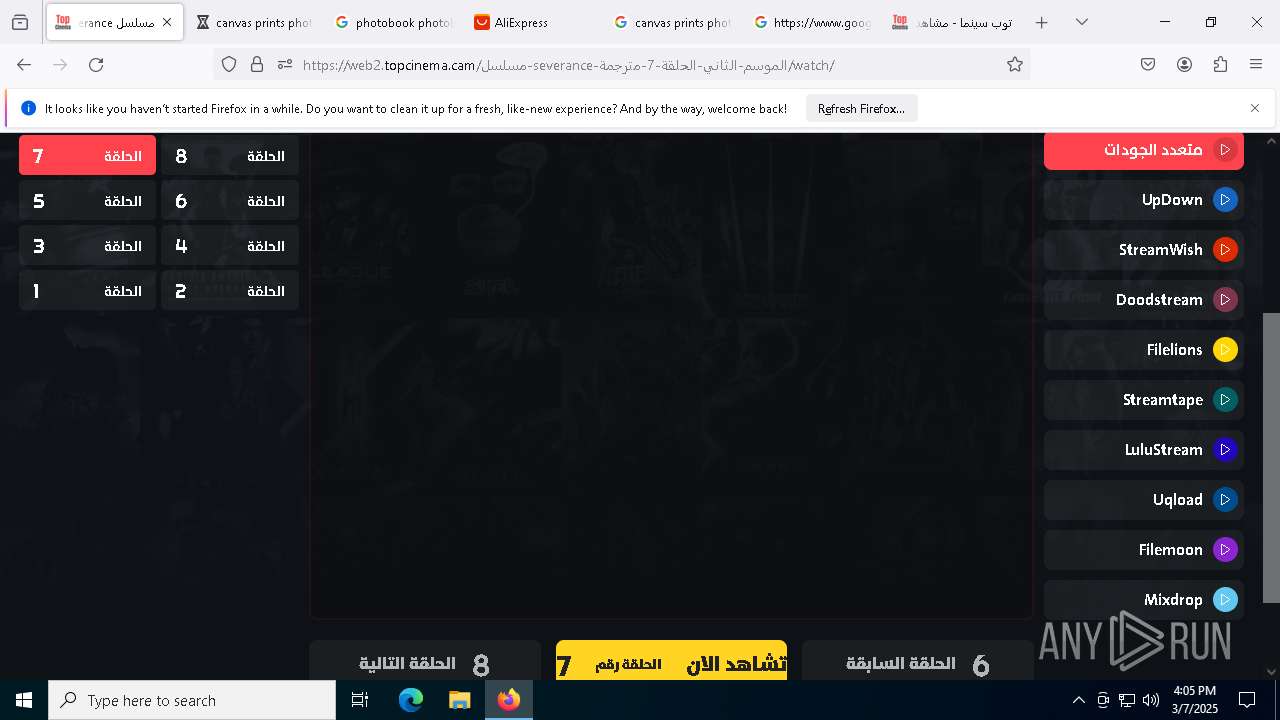Screen dimensions: 1280x720
Task: Launch Microsoft Edge from taskbar
Action: pos(411,700)
